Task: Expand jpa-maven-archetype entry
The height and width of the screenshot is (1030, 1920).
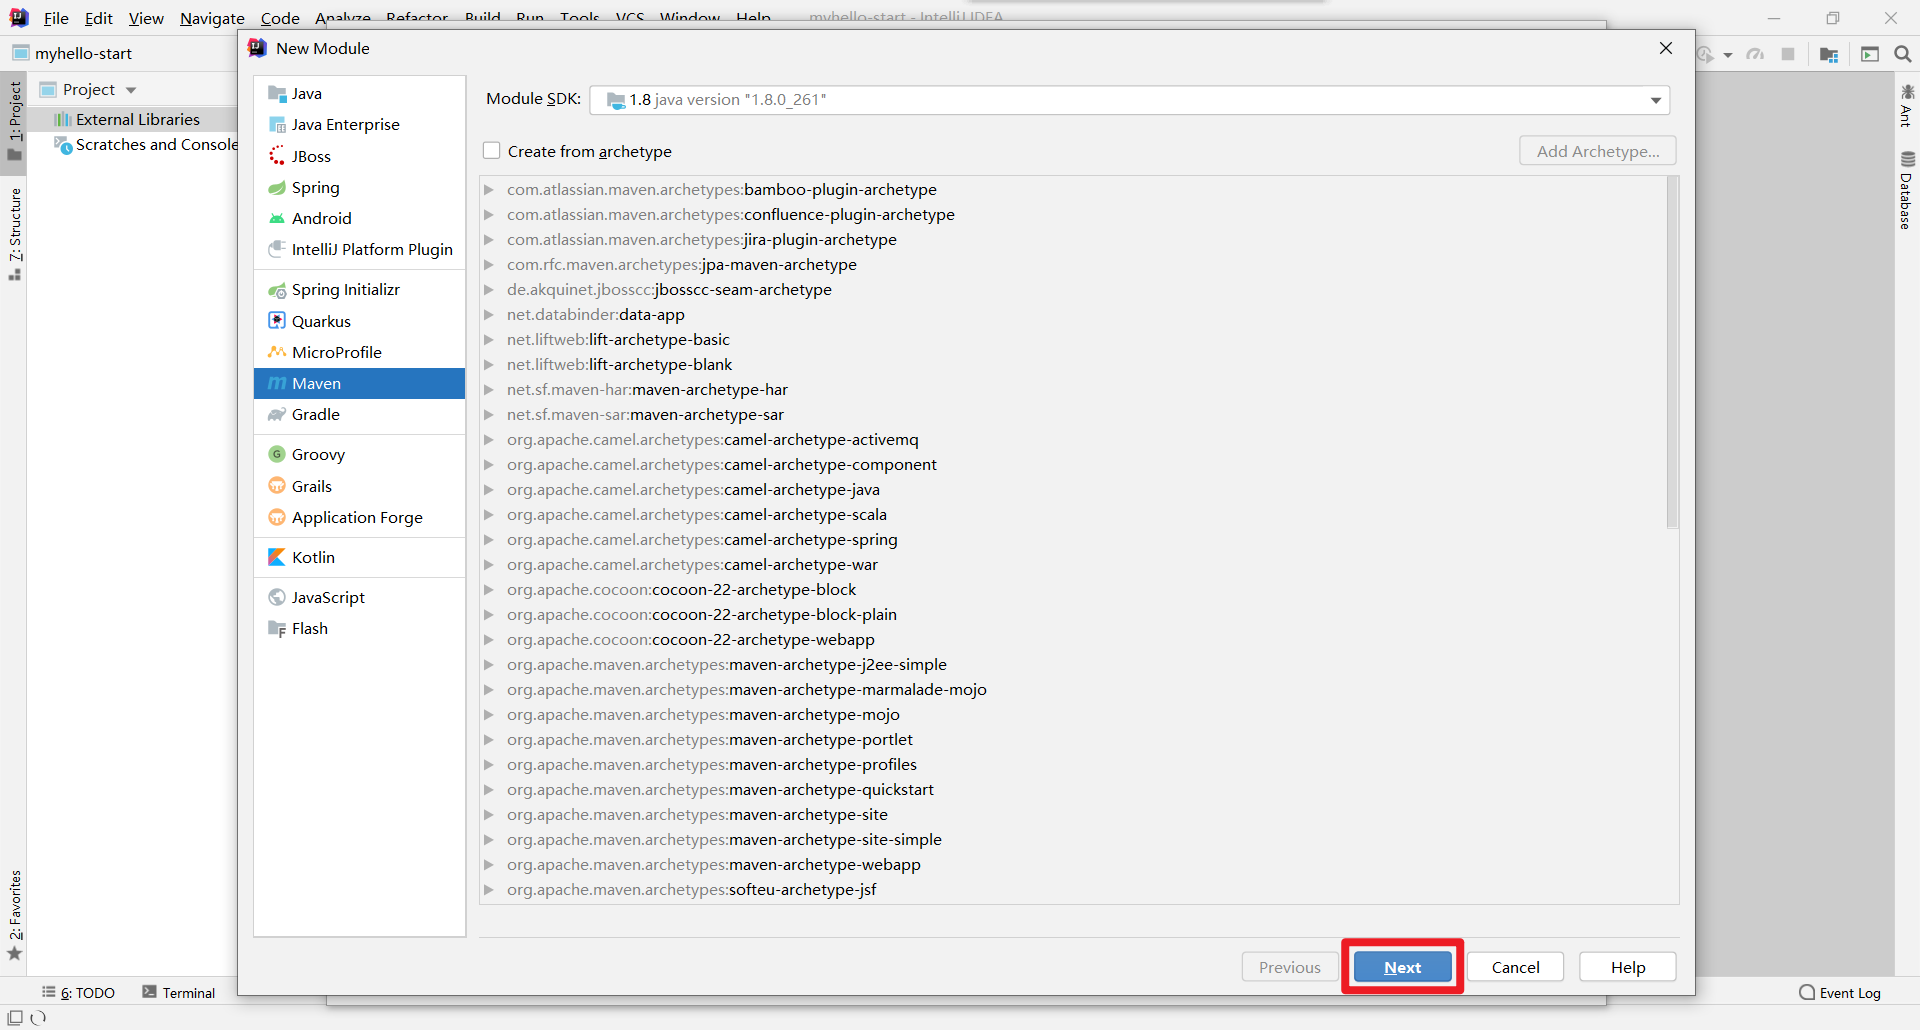Action: (x=489, y=265)
